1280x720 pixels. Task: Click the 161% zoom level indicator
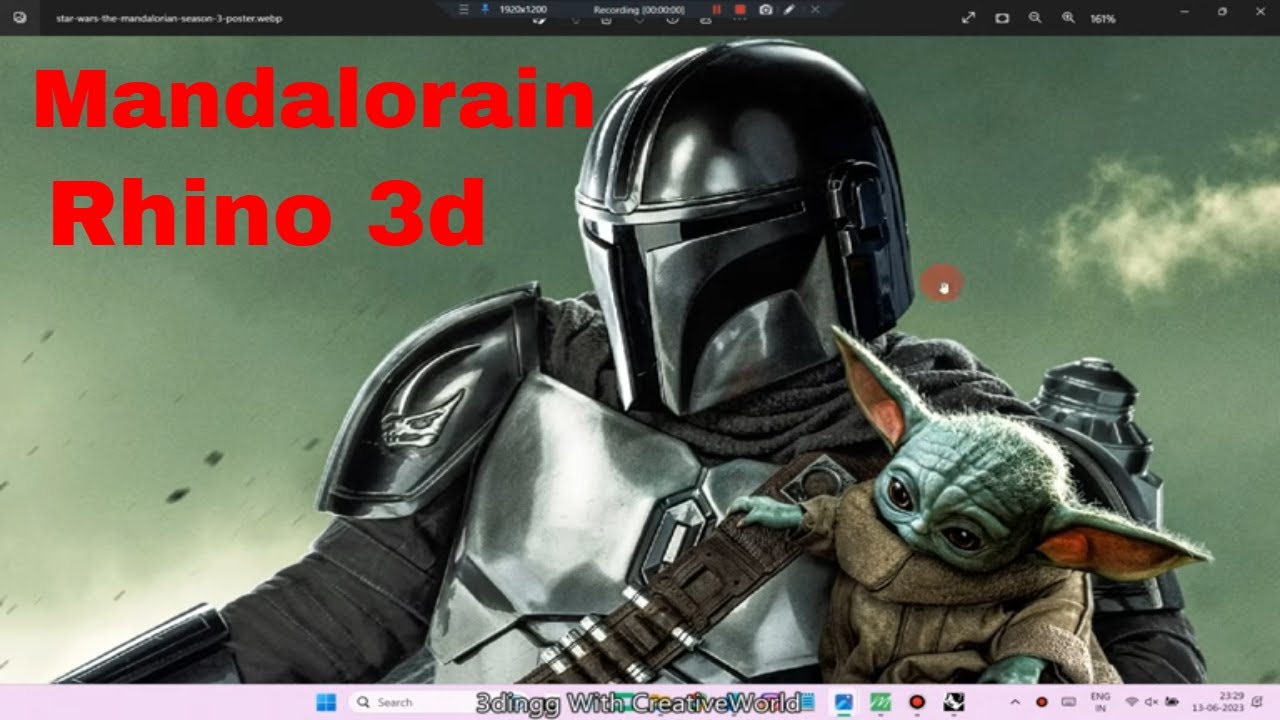(x=1103, y=18)
